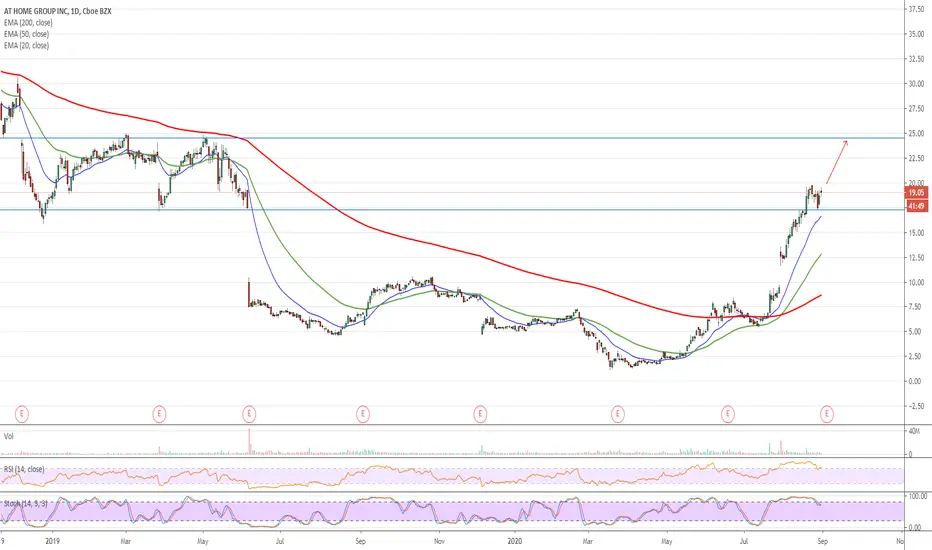The image size is (932, 550).
Task: Click the current price label 19.05
Action: (x=916, y=193)
